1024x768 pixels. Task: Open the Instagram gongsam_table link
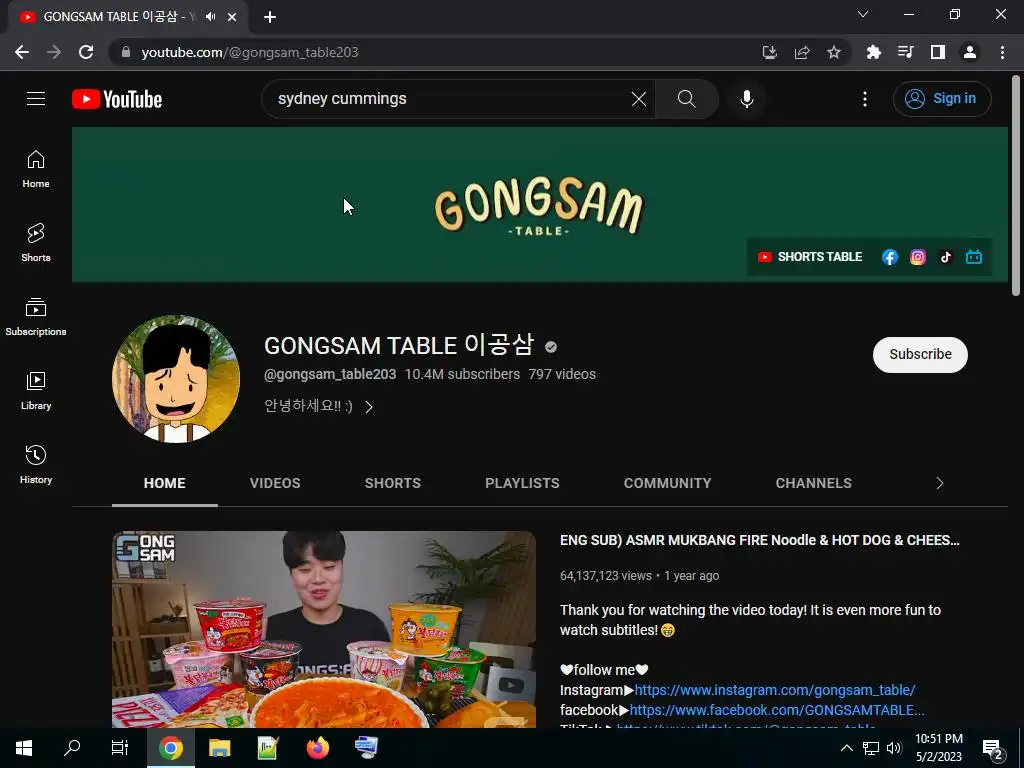pos(775,690)
